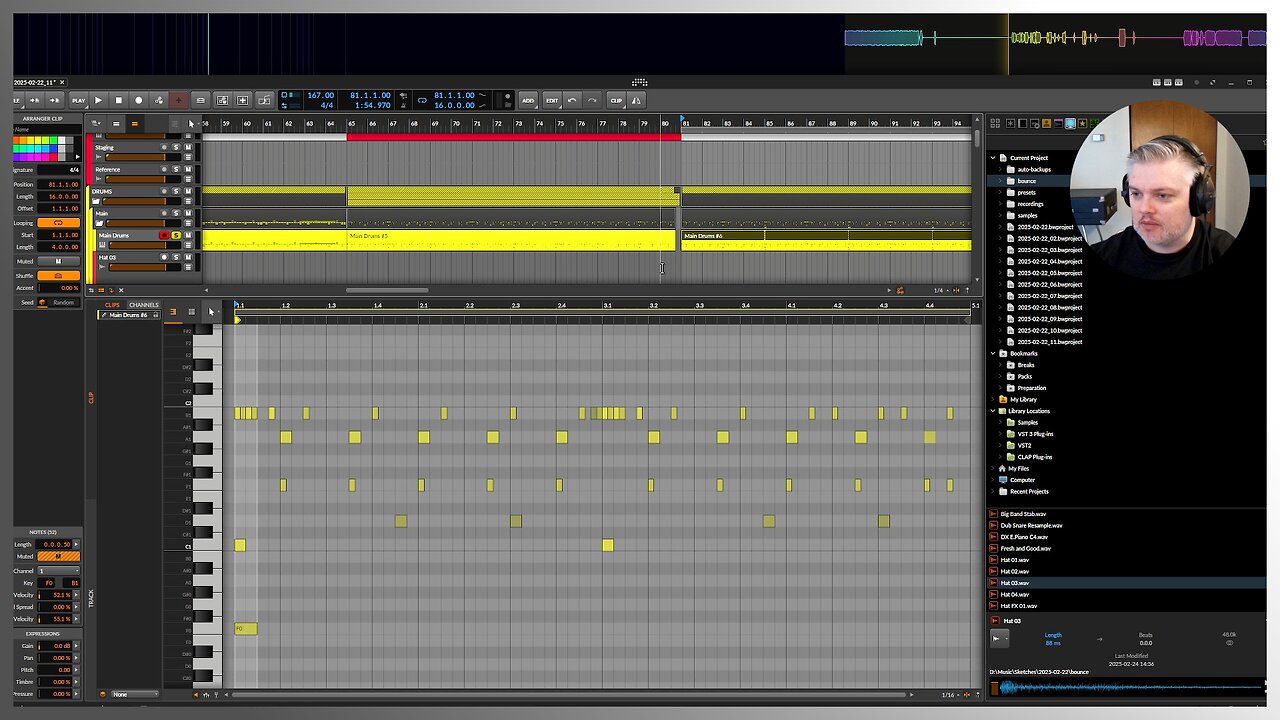Screen dimensions: 1280x720
Task: Expand Recent Projects entry
Action: click(x=993, y=491)
